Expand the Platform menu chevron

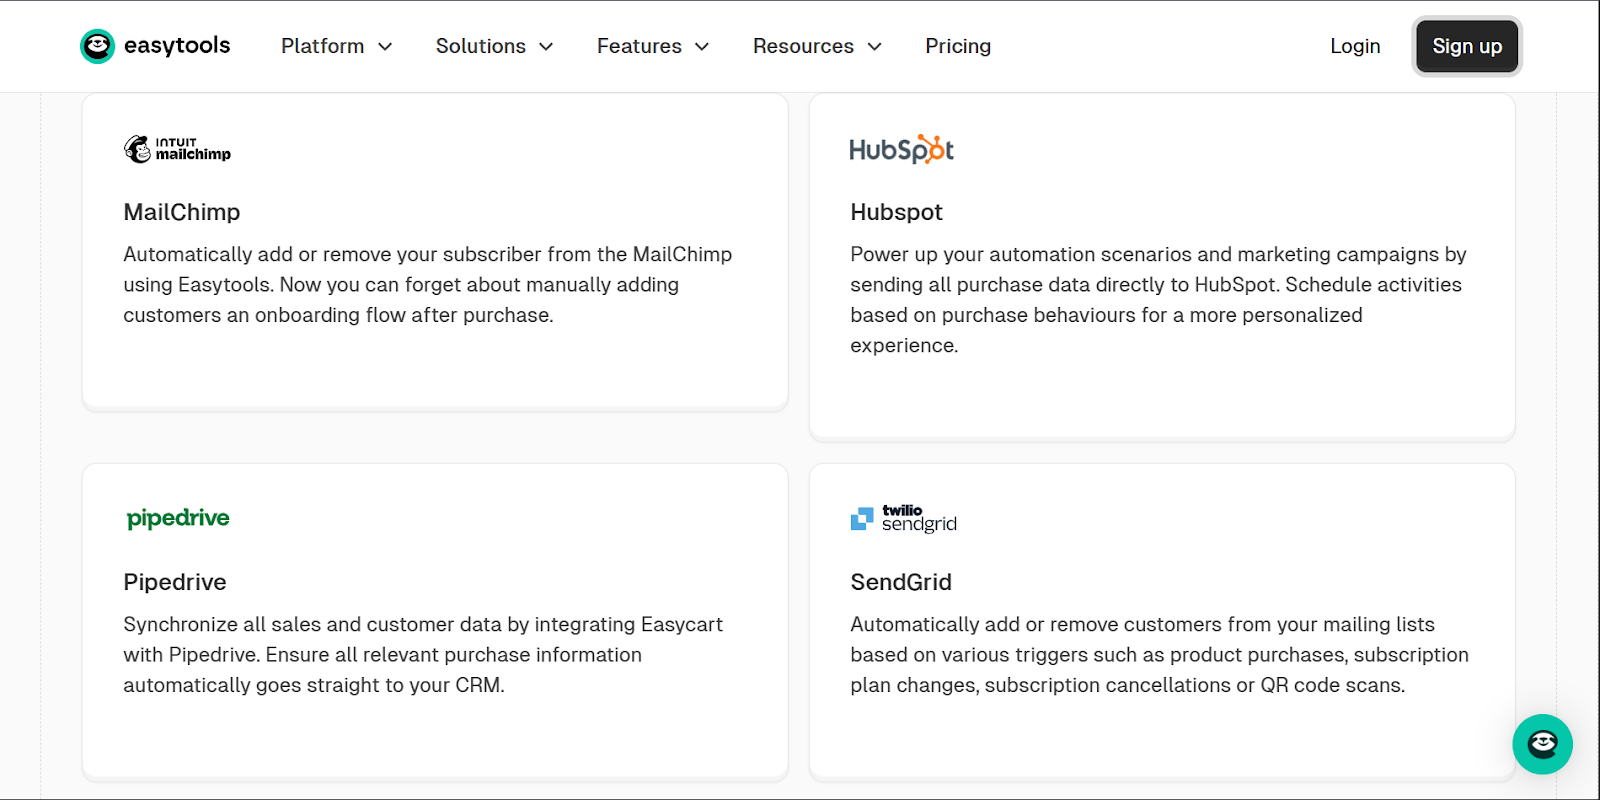coord(385,47)
